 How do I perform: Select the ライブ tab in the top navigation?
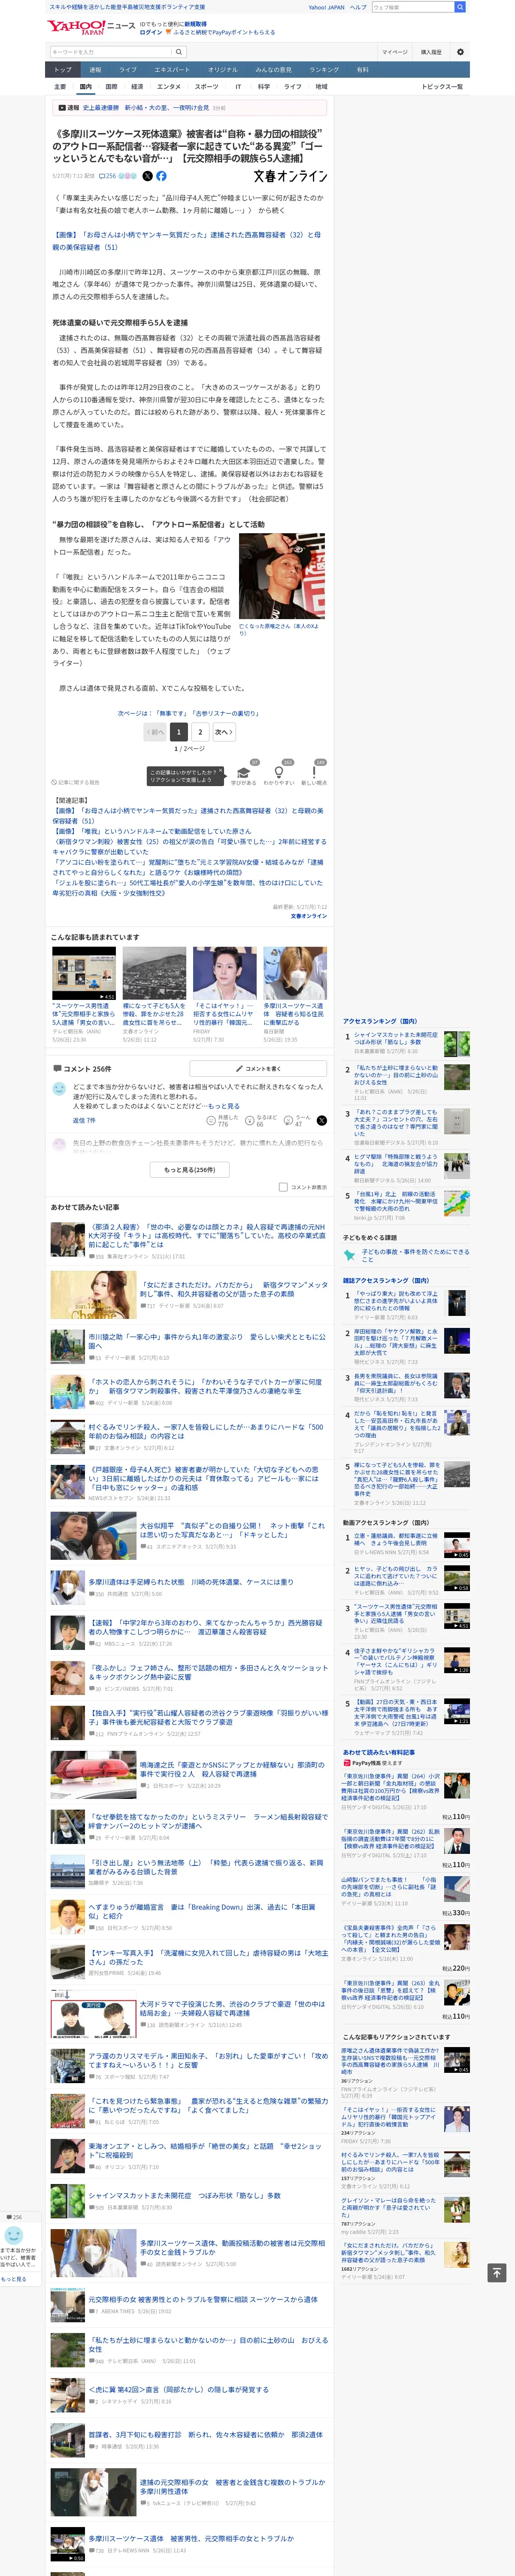tap(128, 70)
